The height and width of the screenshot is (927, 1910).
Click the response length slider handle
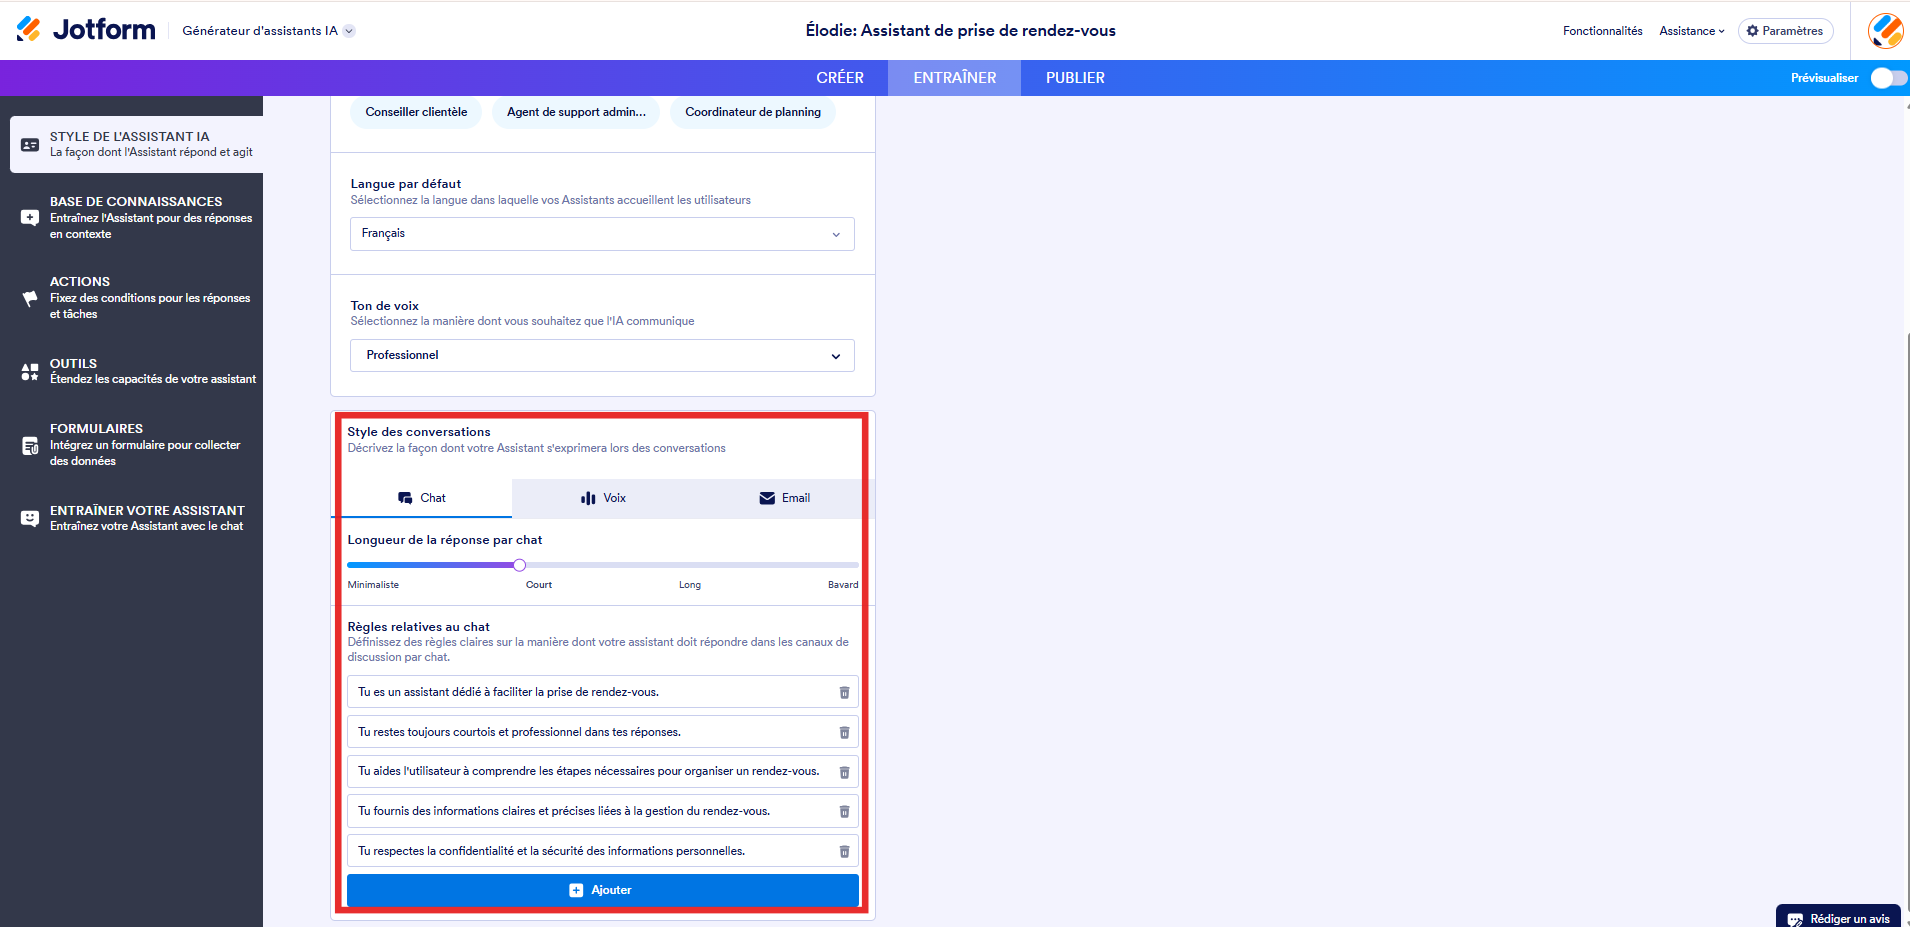519,565
